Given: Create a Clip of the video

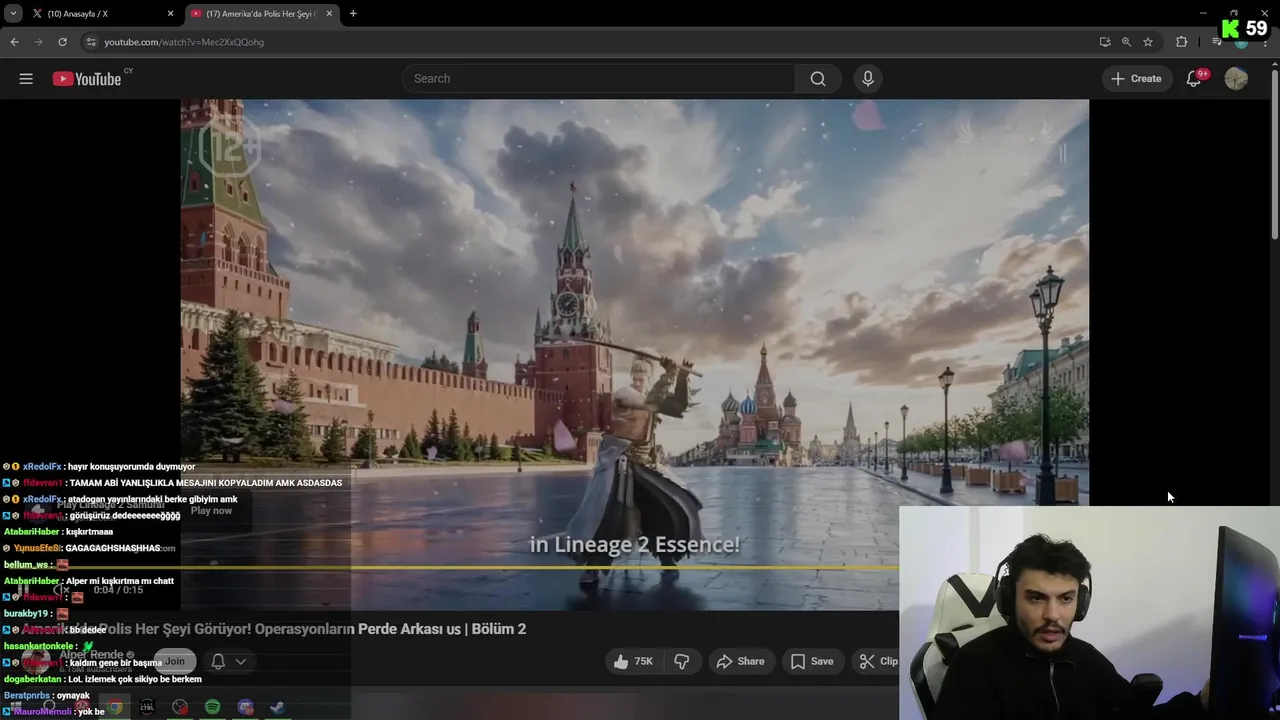Looking at the screenshot, I should (878, 661).
